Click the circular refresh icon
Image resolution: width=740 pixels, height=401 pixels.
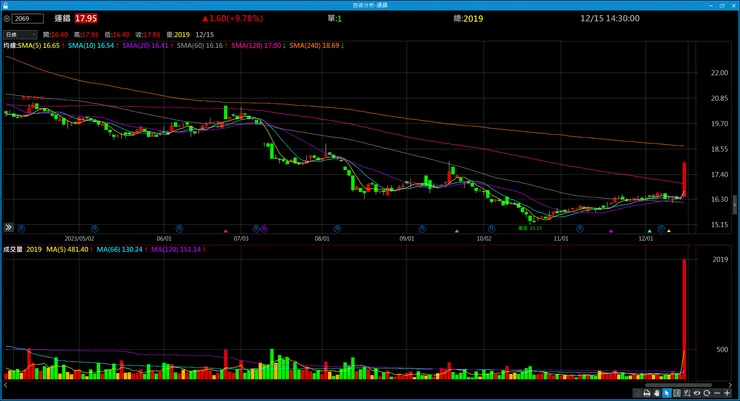click(706, 393)
